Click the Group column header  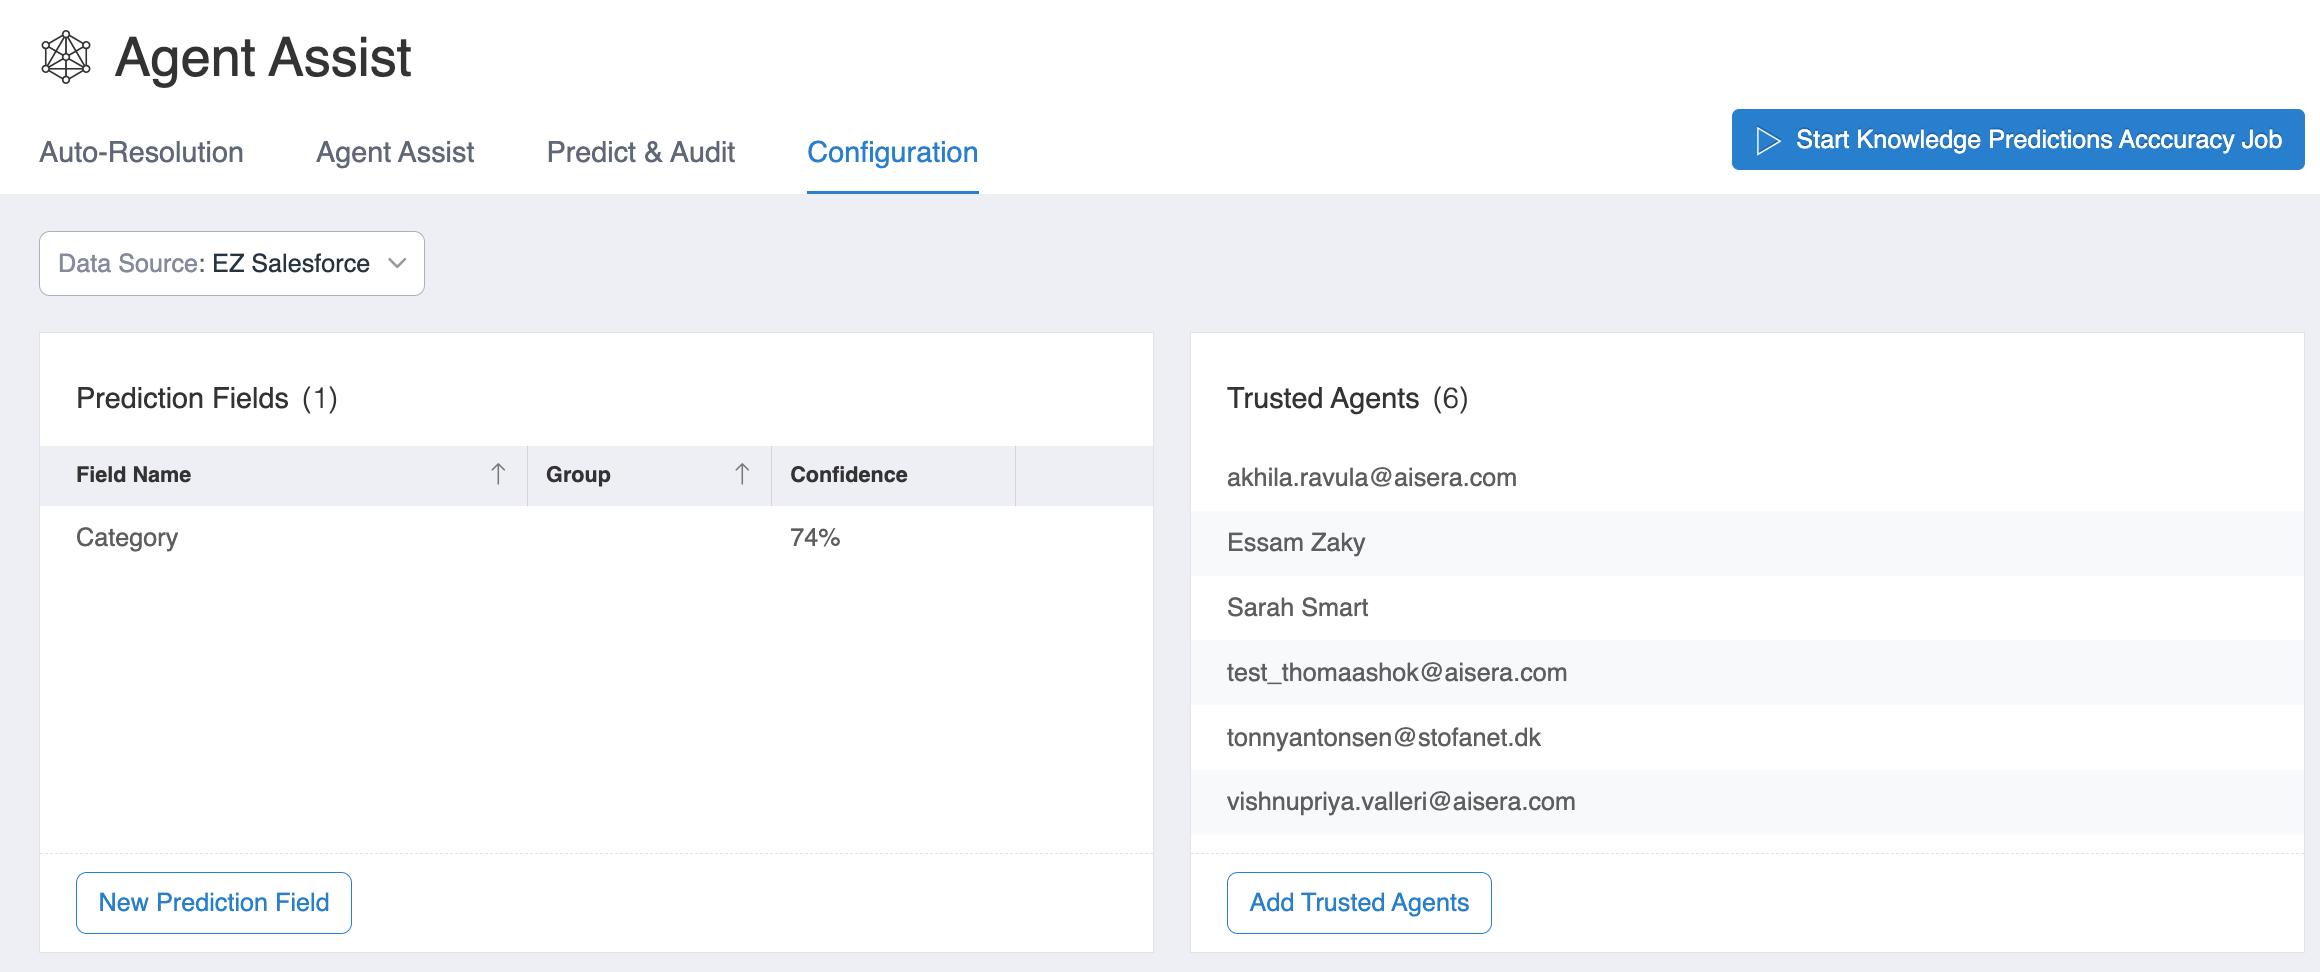649,475
